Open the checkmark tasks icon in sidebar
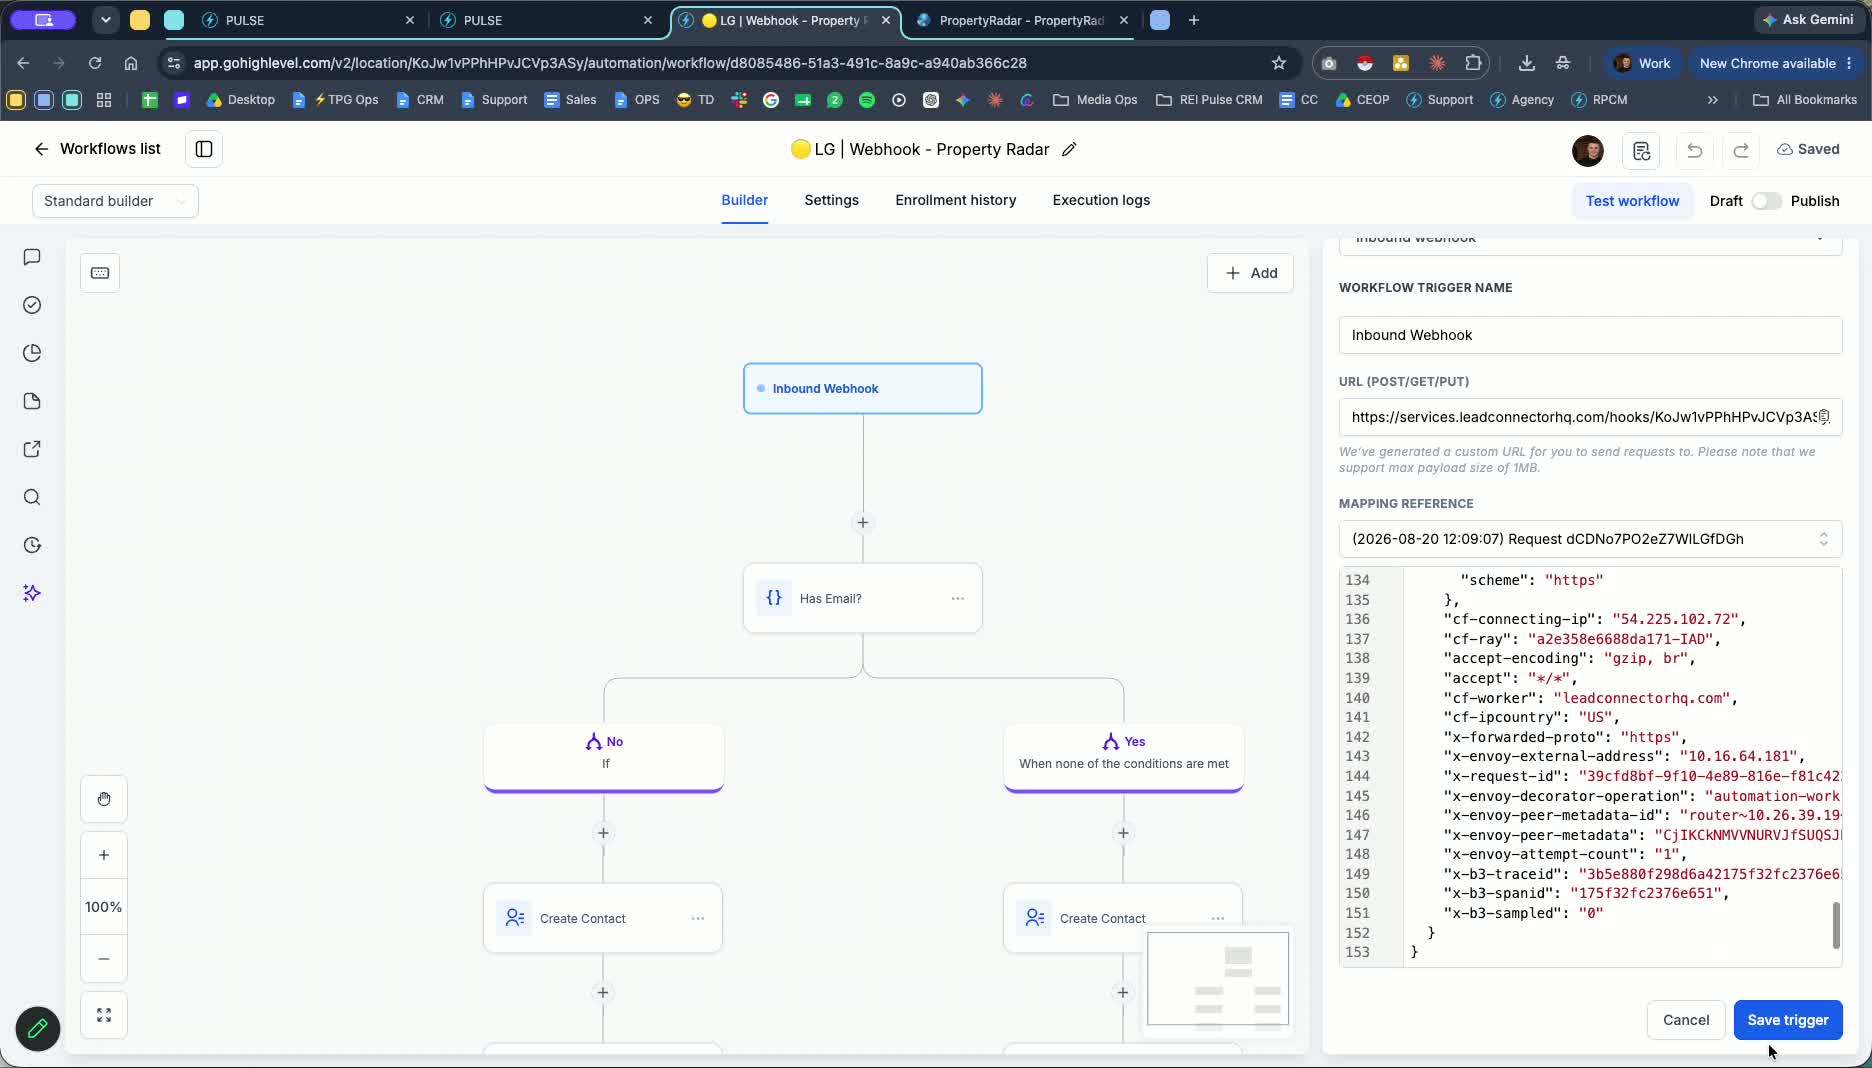The image size is (1872, 1068). tap(32, 305)
